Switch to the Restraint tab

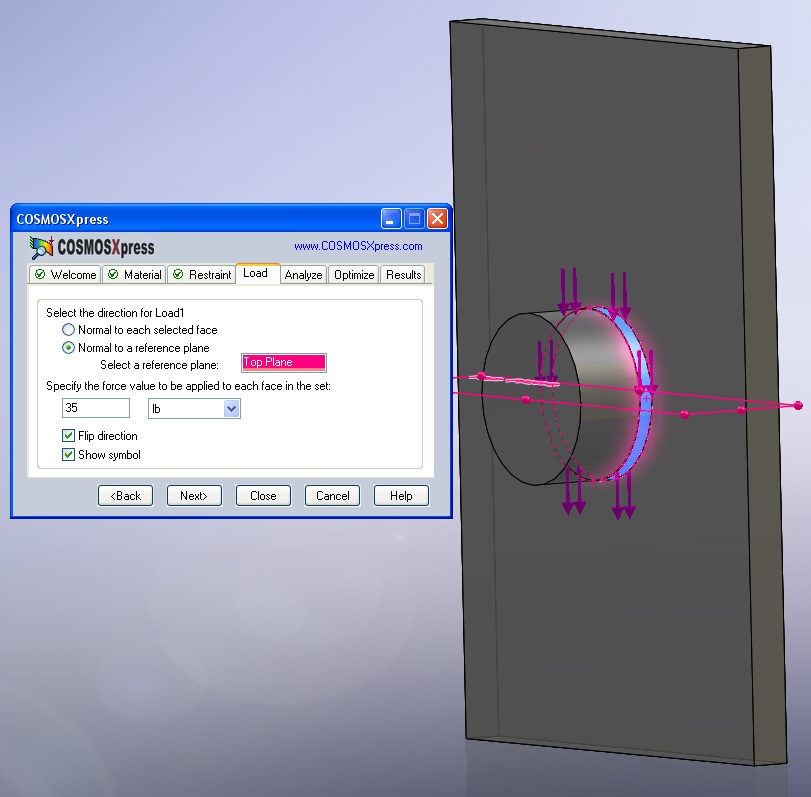(x=202, y=275)
